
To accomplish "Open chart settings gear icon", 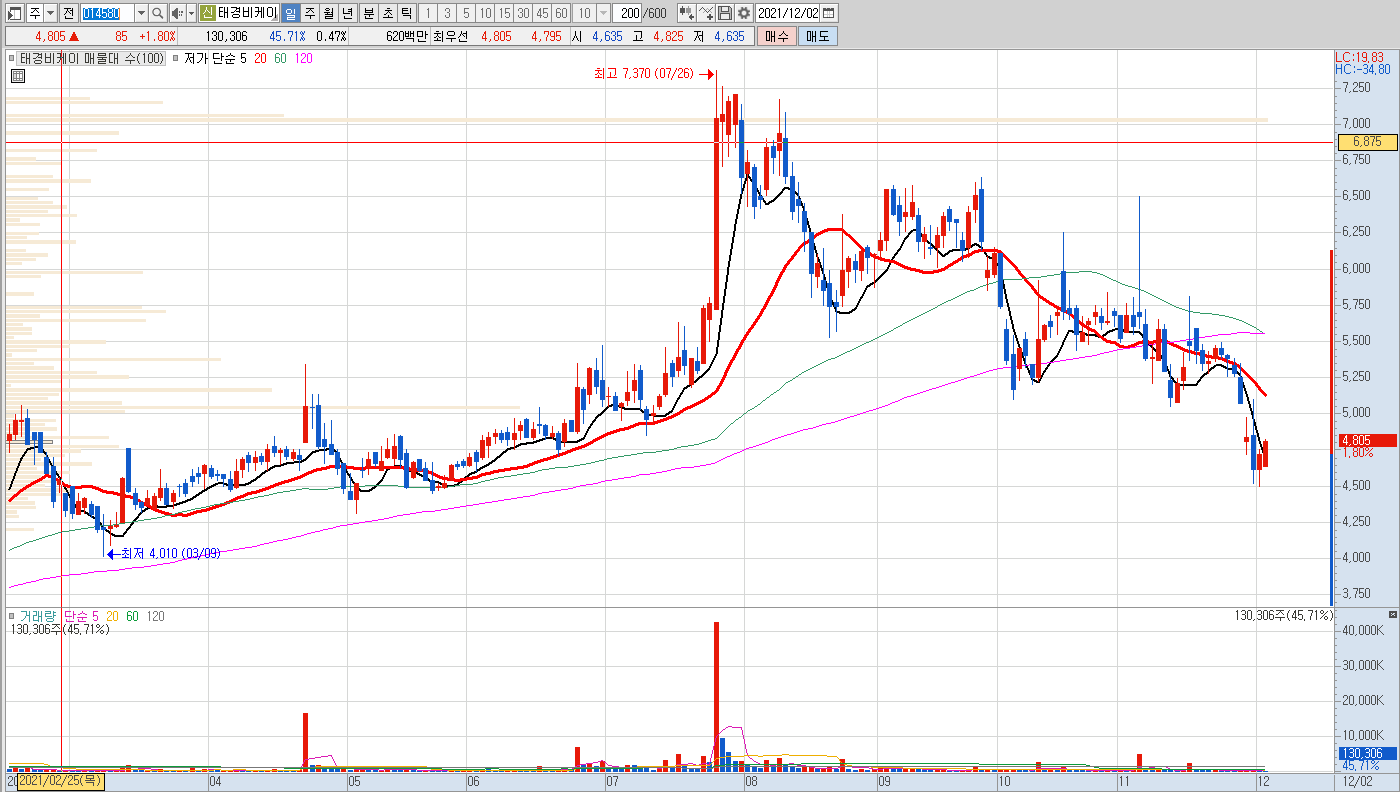I will click(744, 13).
